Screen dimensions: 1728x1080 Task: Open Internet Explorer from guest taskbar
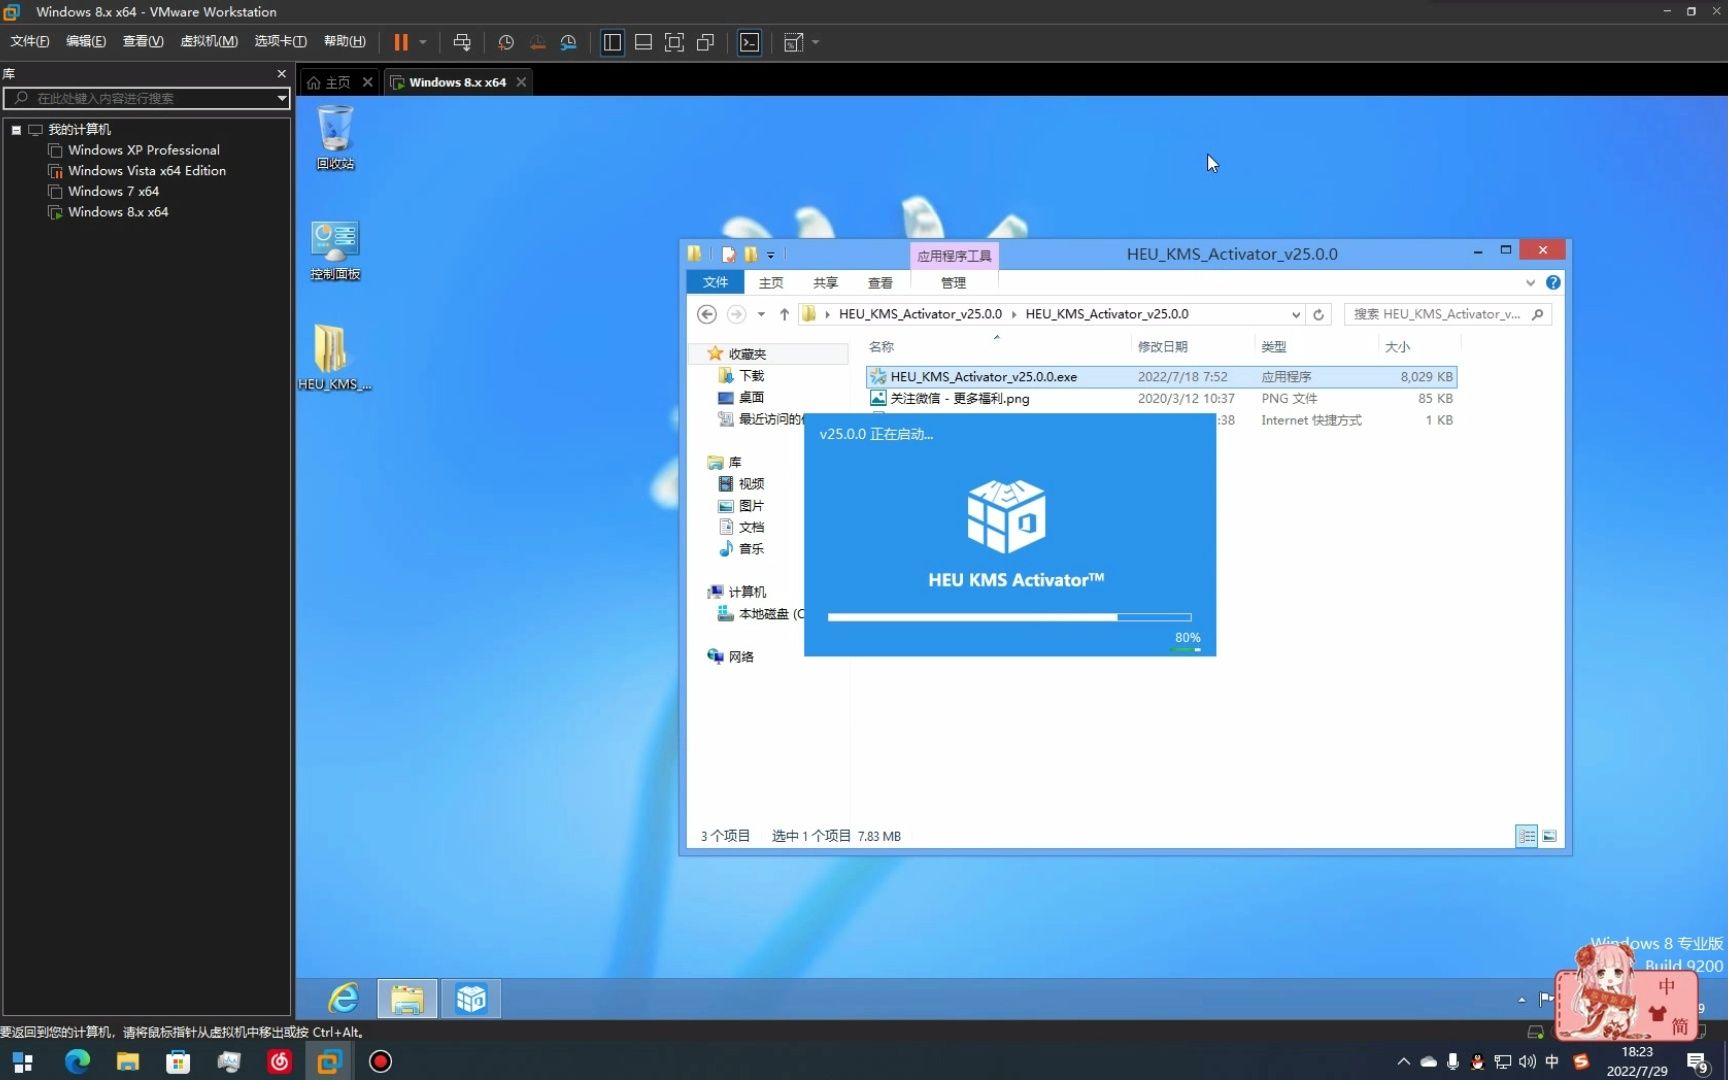click(344, 999)
